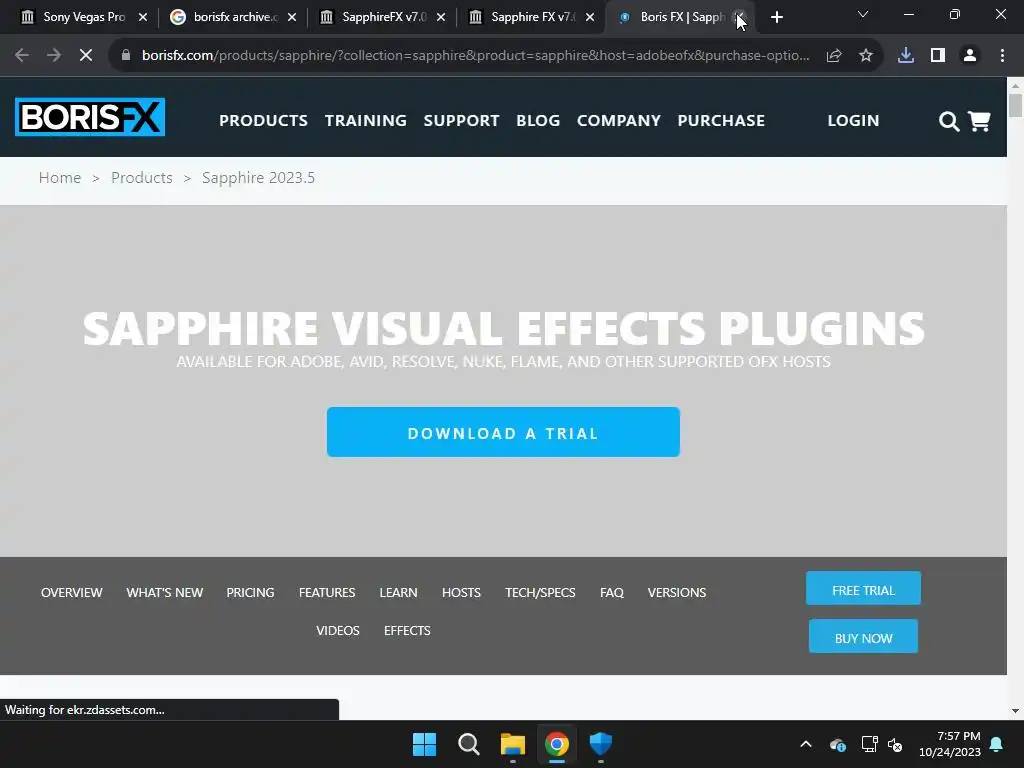Jump to VERSIONS section
This screenshot has height=768, width=1024.
tap(677, 593)
